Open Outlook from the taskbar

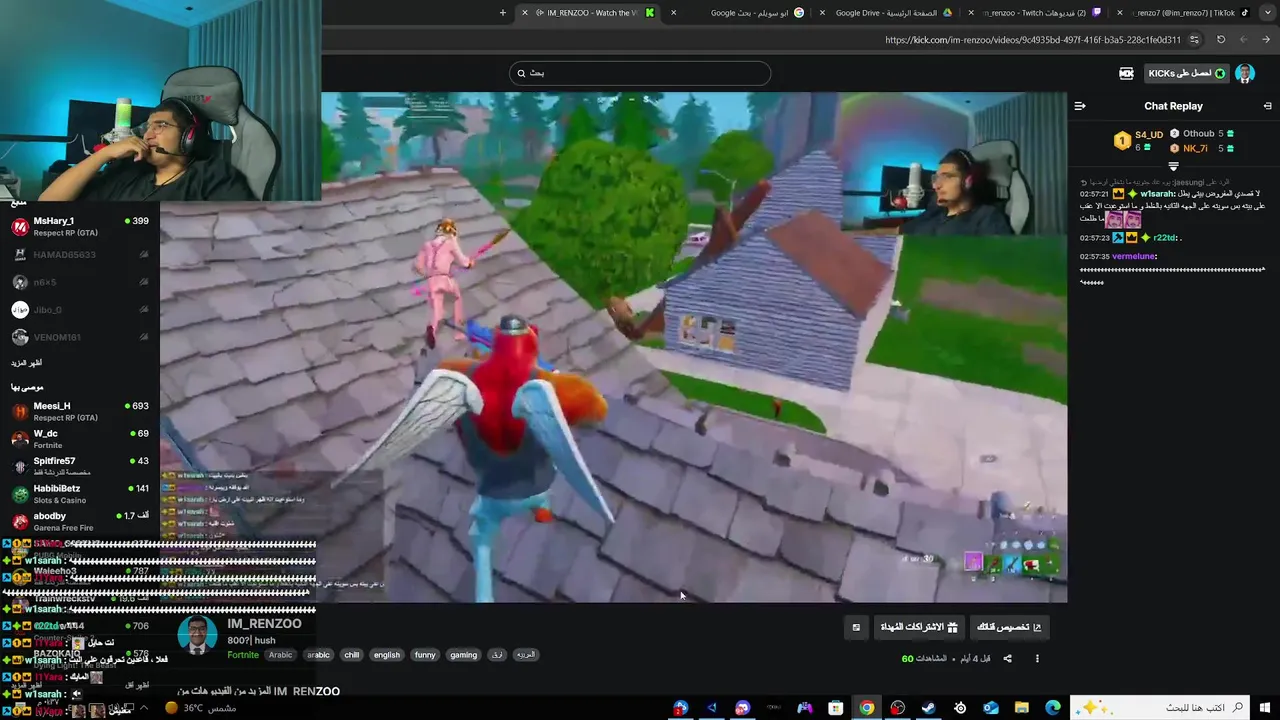point(991,708)
